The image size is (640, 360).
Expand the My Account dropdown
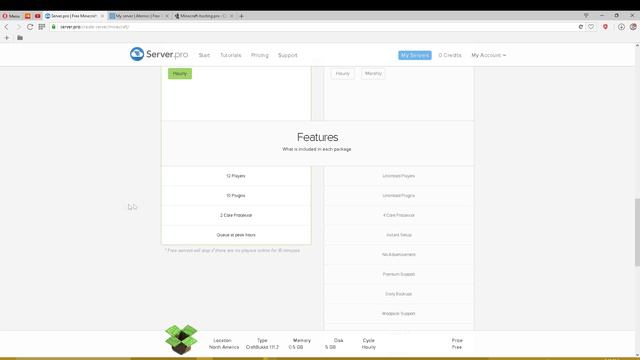tap(489, 55)
